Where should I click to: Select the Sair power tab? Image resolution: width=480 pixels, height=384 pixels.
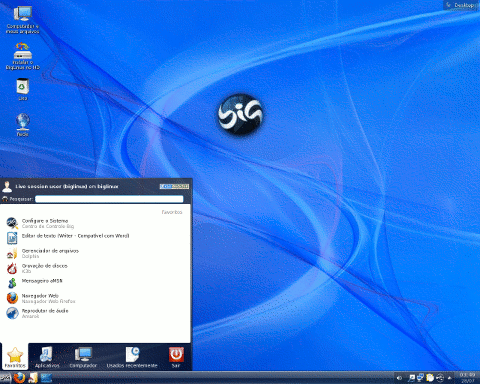pyautogui.click(x=176, y=357)
